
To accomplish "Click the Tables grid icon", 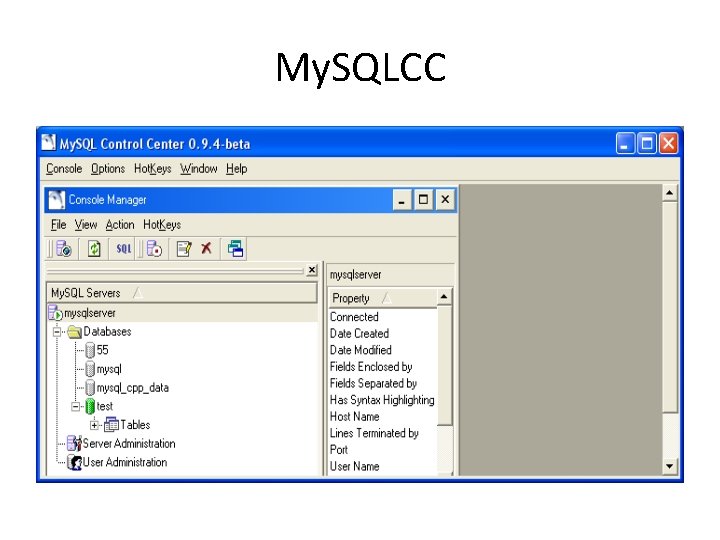I will [x=111, y=425].
